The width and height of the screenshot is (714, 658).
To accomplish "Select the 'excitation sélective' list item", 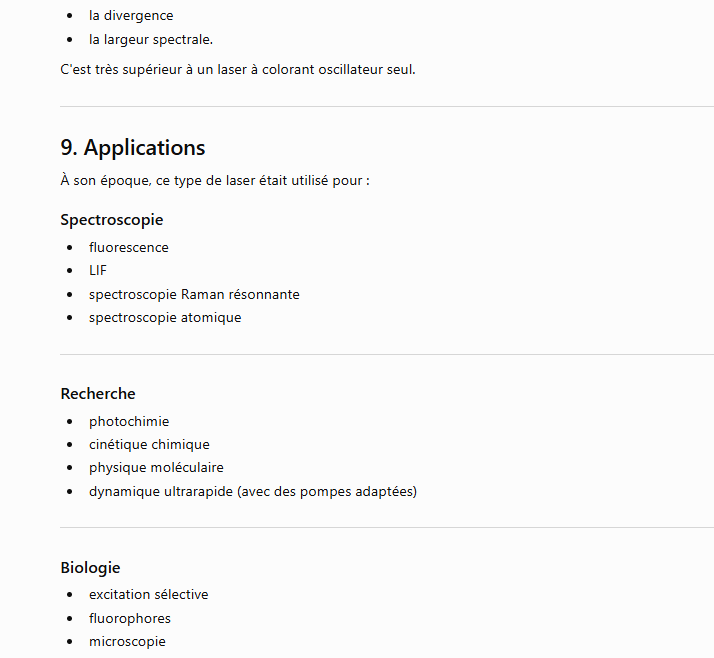I will click(148, 594).
